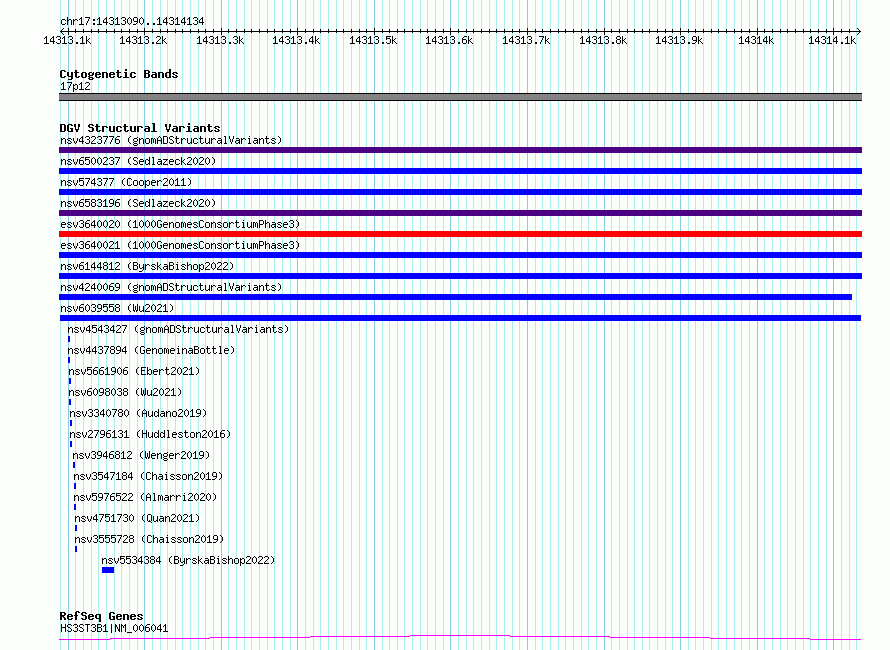
Task: Open the DGV Structural Variants track title
Action: pos(140,128)
